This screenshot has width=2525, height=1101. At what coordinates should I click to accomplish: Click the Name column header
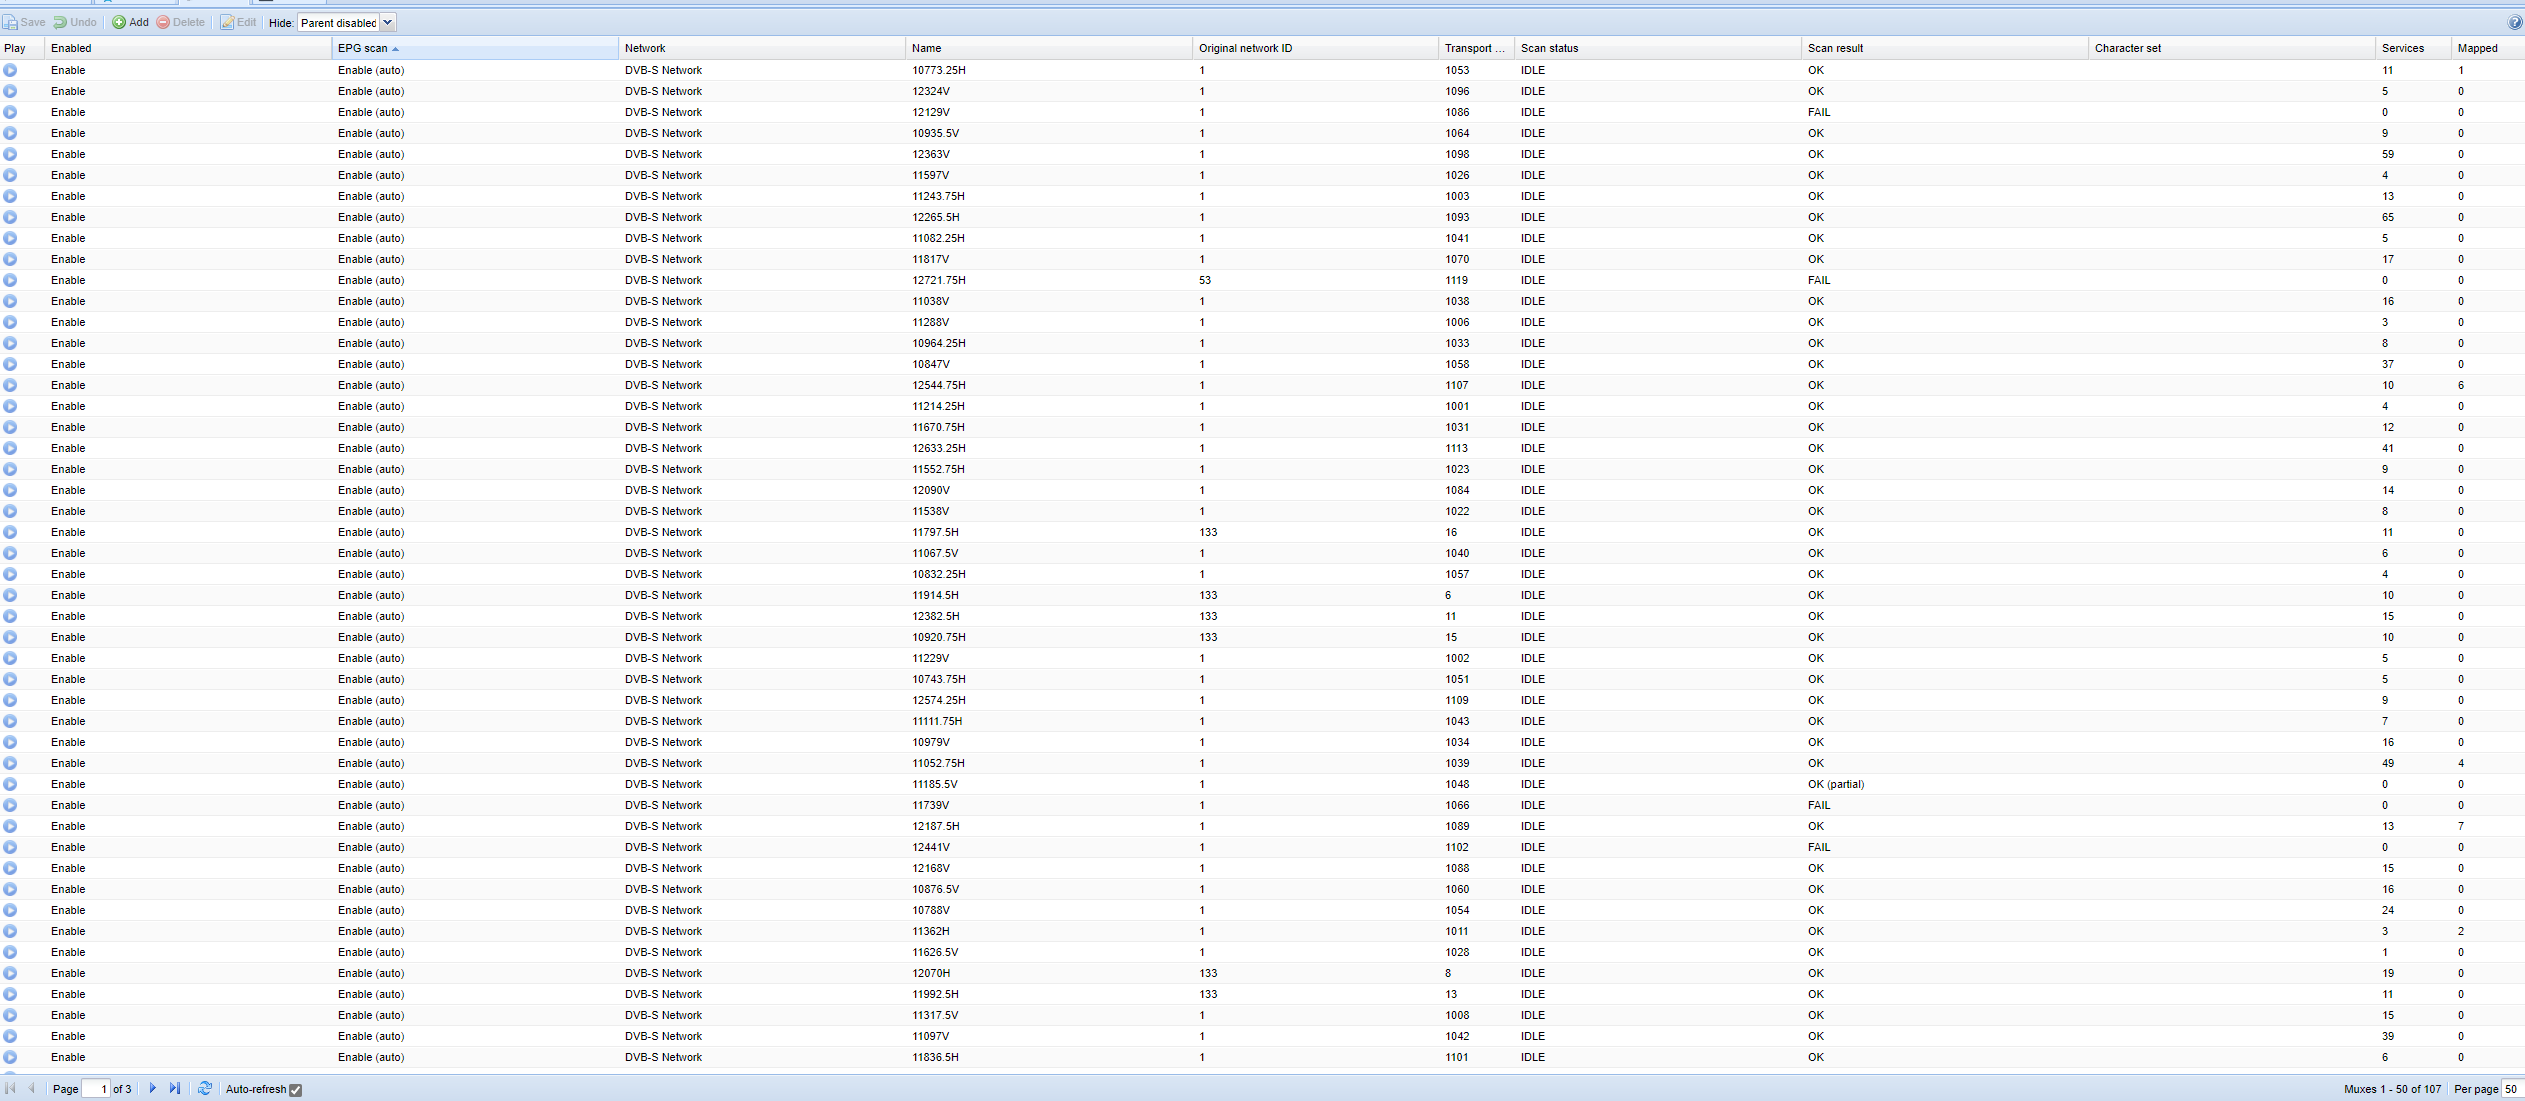(926, 48)
